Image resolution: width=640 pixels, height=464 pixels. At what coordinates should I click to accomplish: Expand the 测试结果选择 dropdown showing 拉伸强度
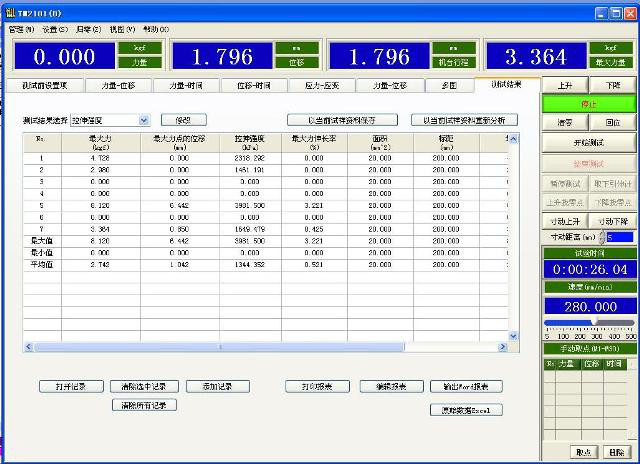[144, 120]
